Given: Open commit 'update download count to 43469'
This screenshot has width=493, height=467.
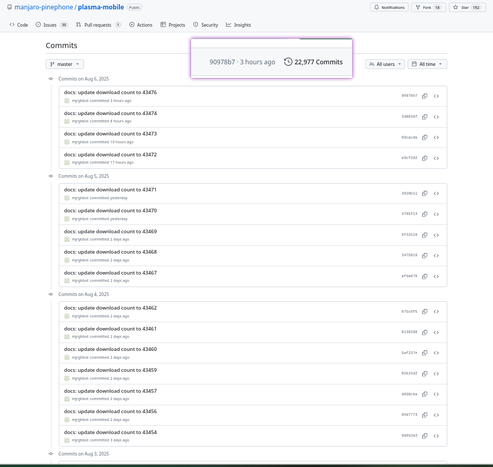Looking at the screenshot, I should (x=110, y=231).
